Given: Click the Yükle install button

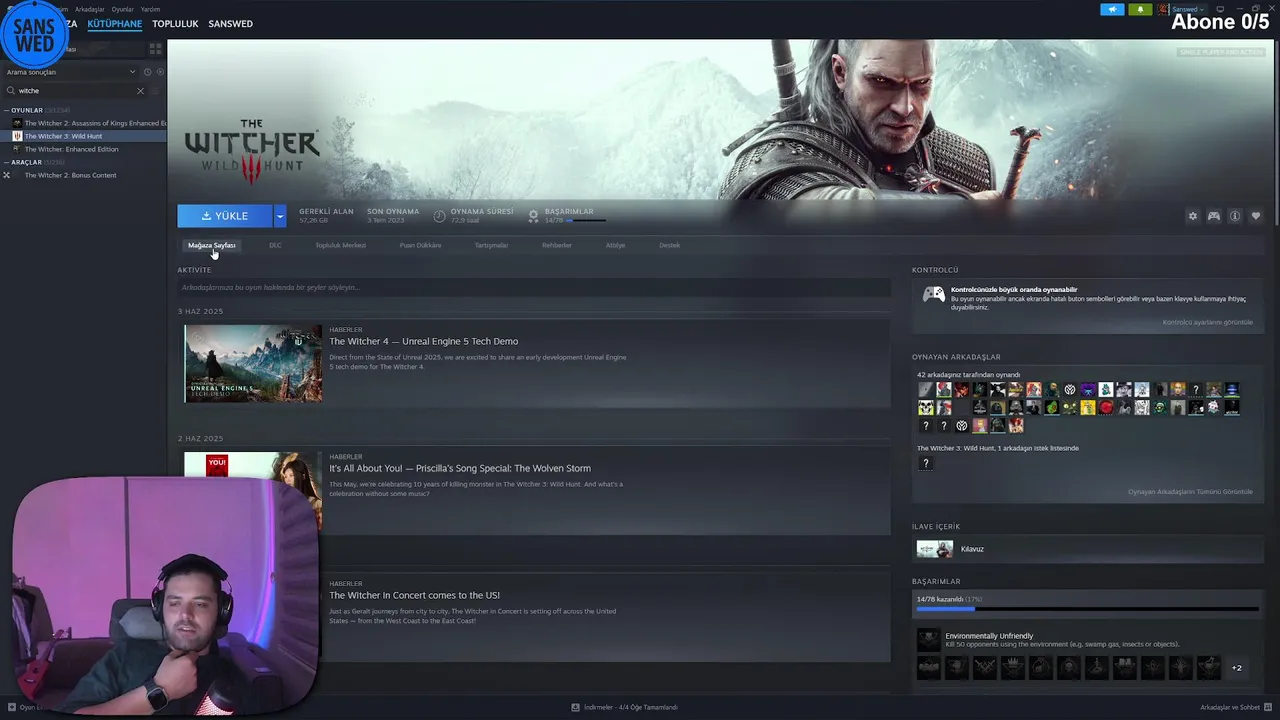Looking at the screenshot, I should click(x=225, y=216).
